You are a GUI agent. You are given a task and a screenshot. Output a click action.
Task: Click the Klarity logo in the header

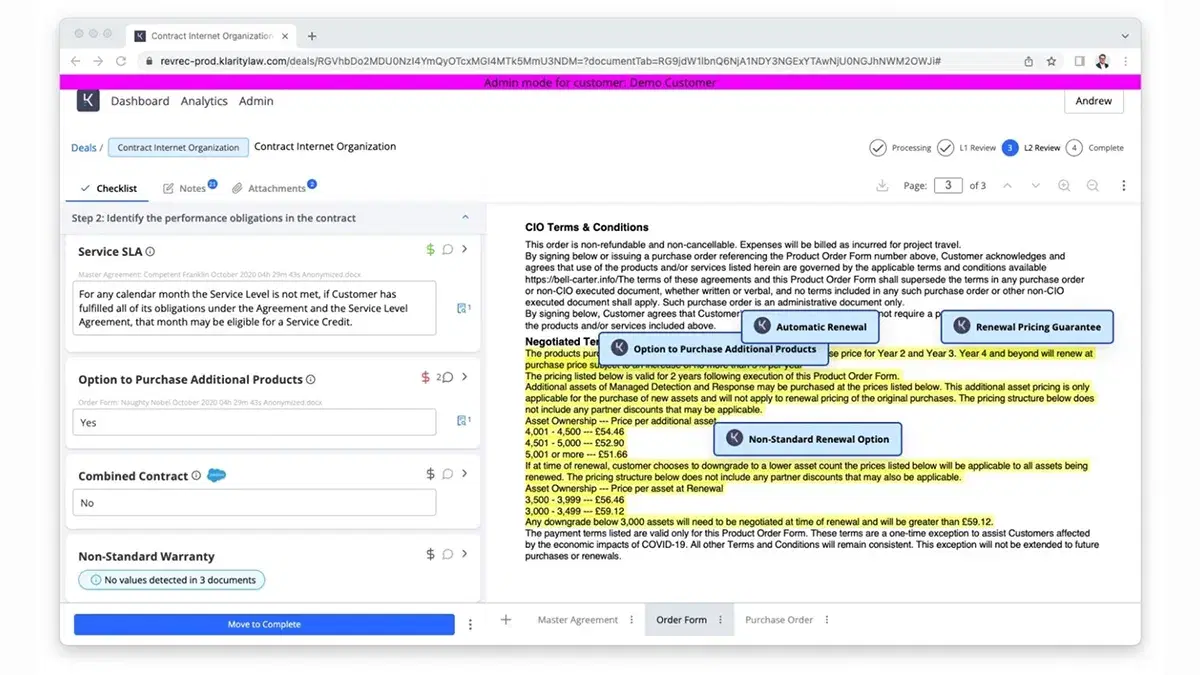[x=88, y=100]
